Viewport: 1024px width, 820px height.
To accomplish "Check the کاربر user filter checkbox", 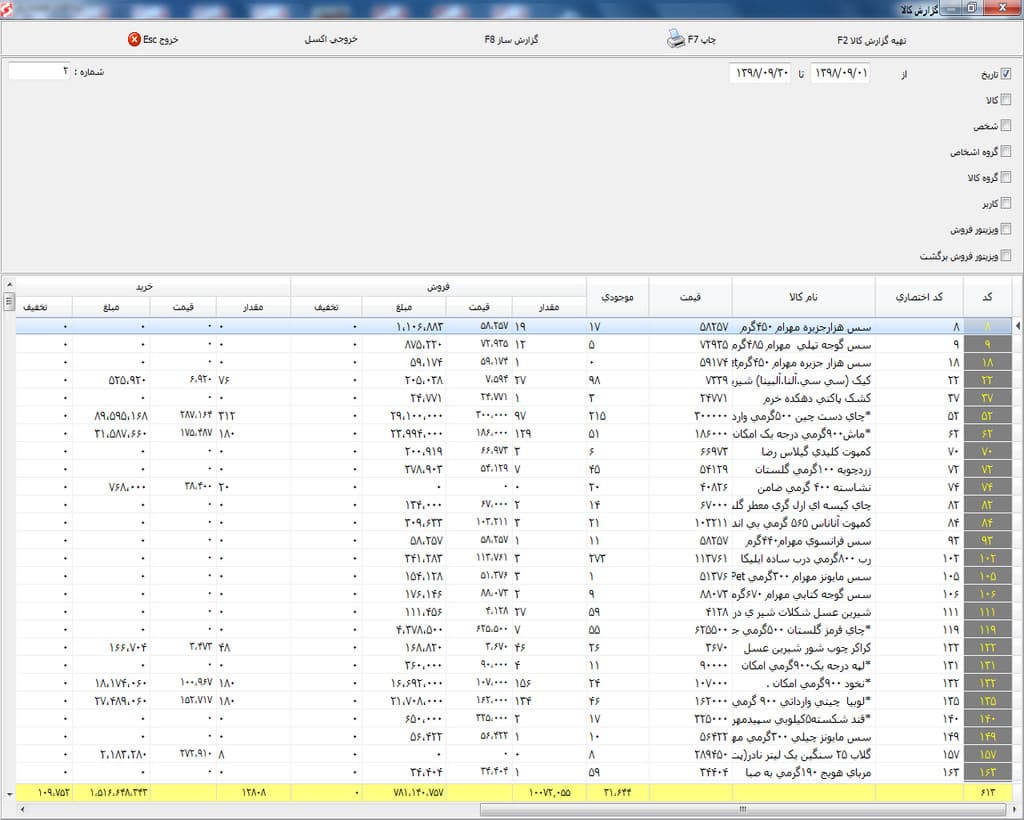I will 1005,204.
